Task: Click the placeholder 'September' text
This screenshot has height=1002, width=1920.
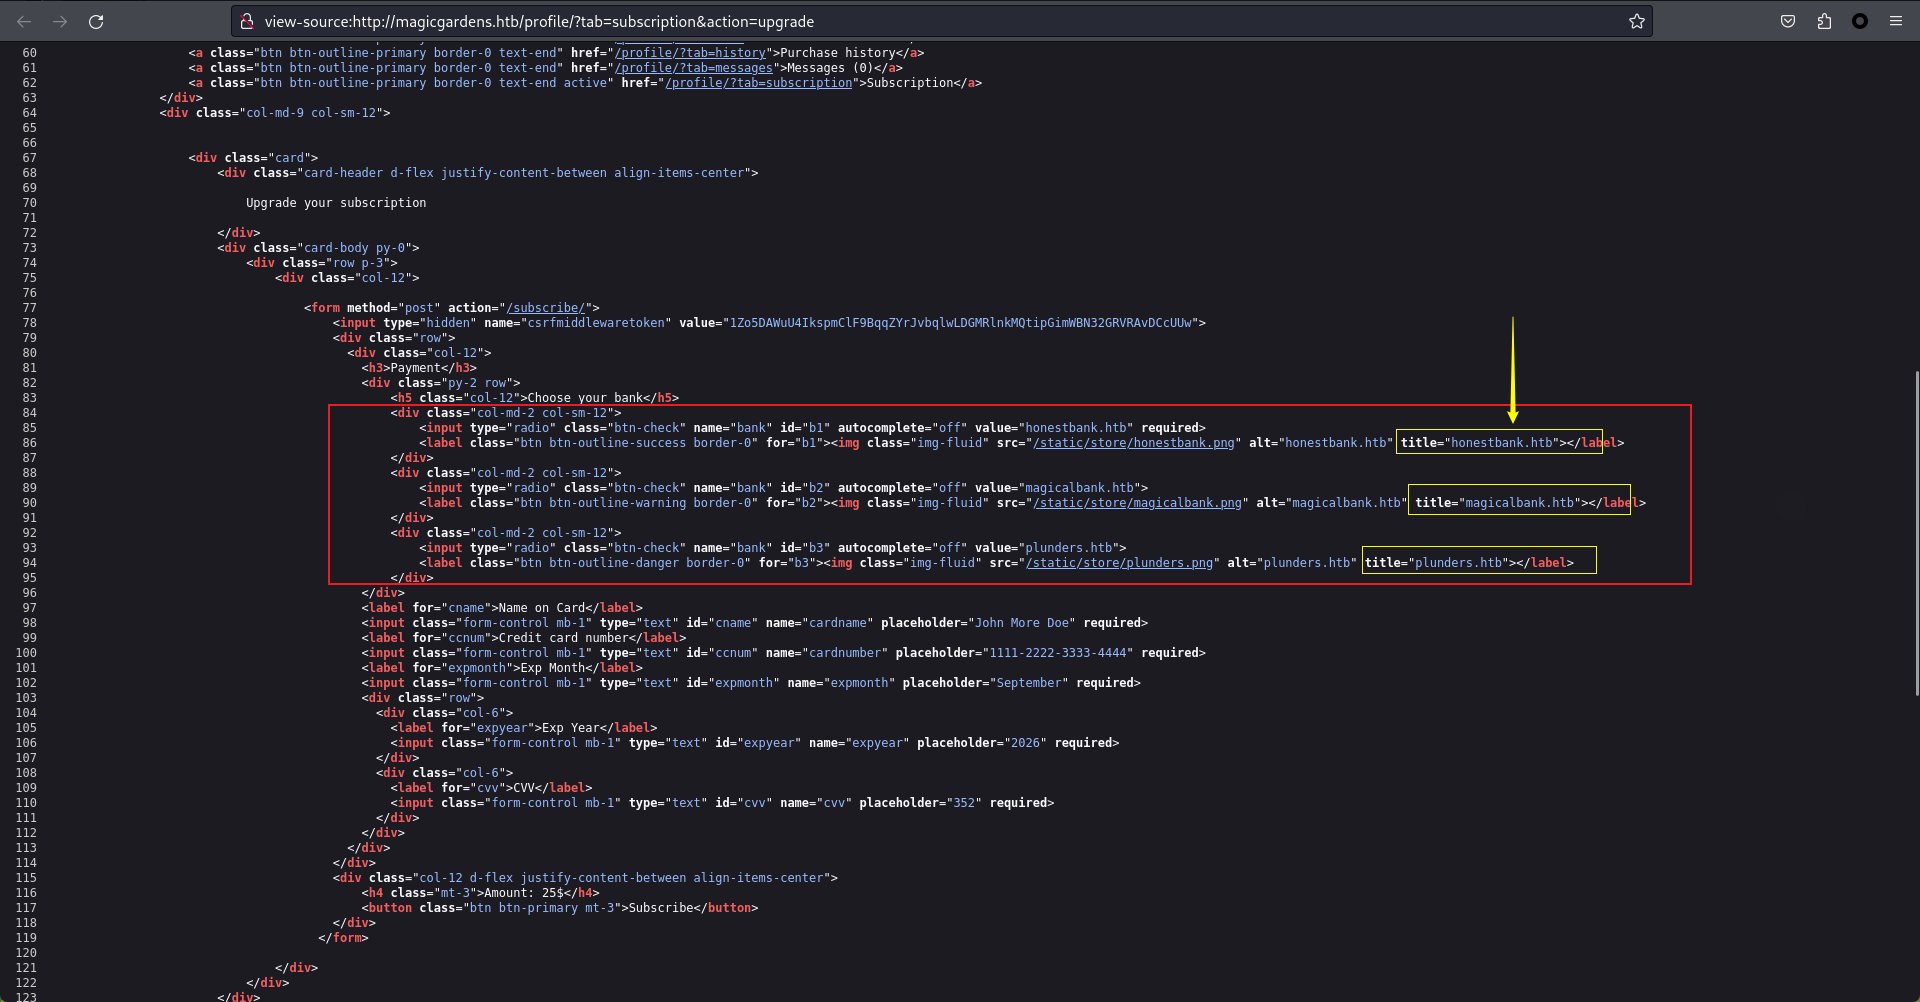Action: click(1029, 683)
